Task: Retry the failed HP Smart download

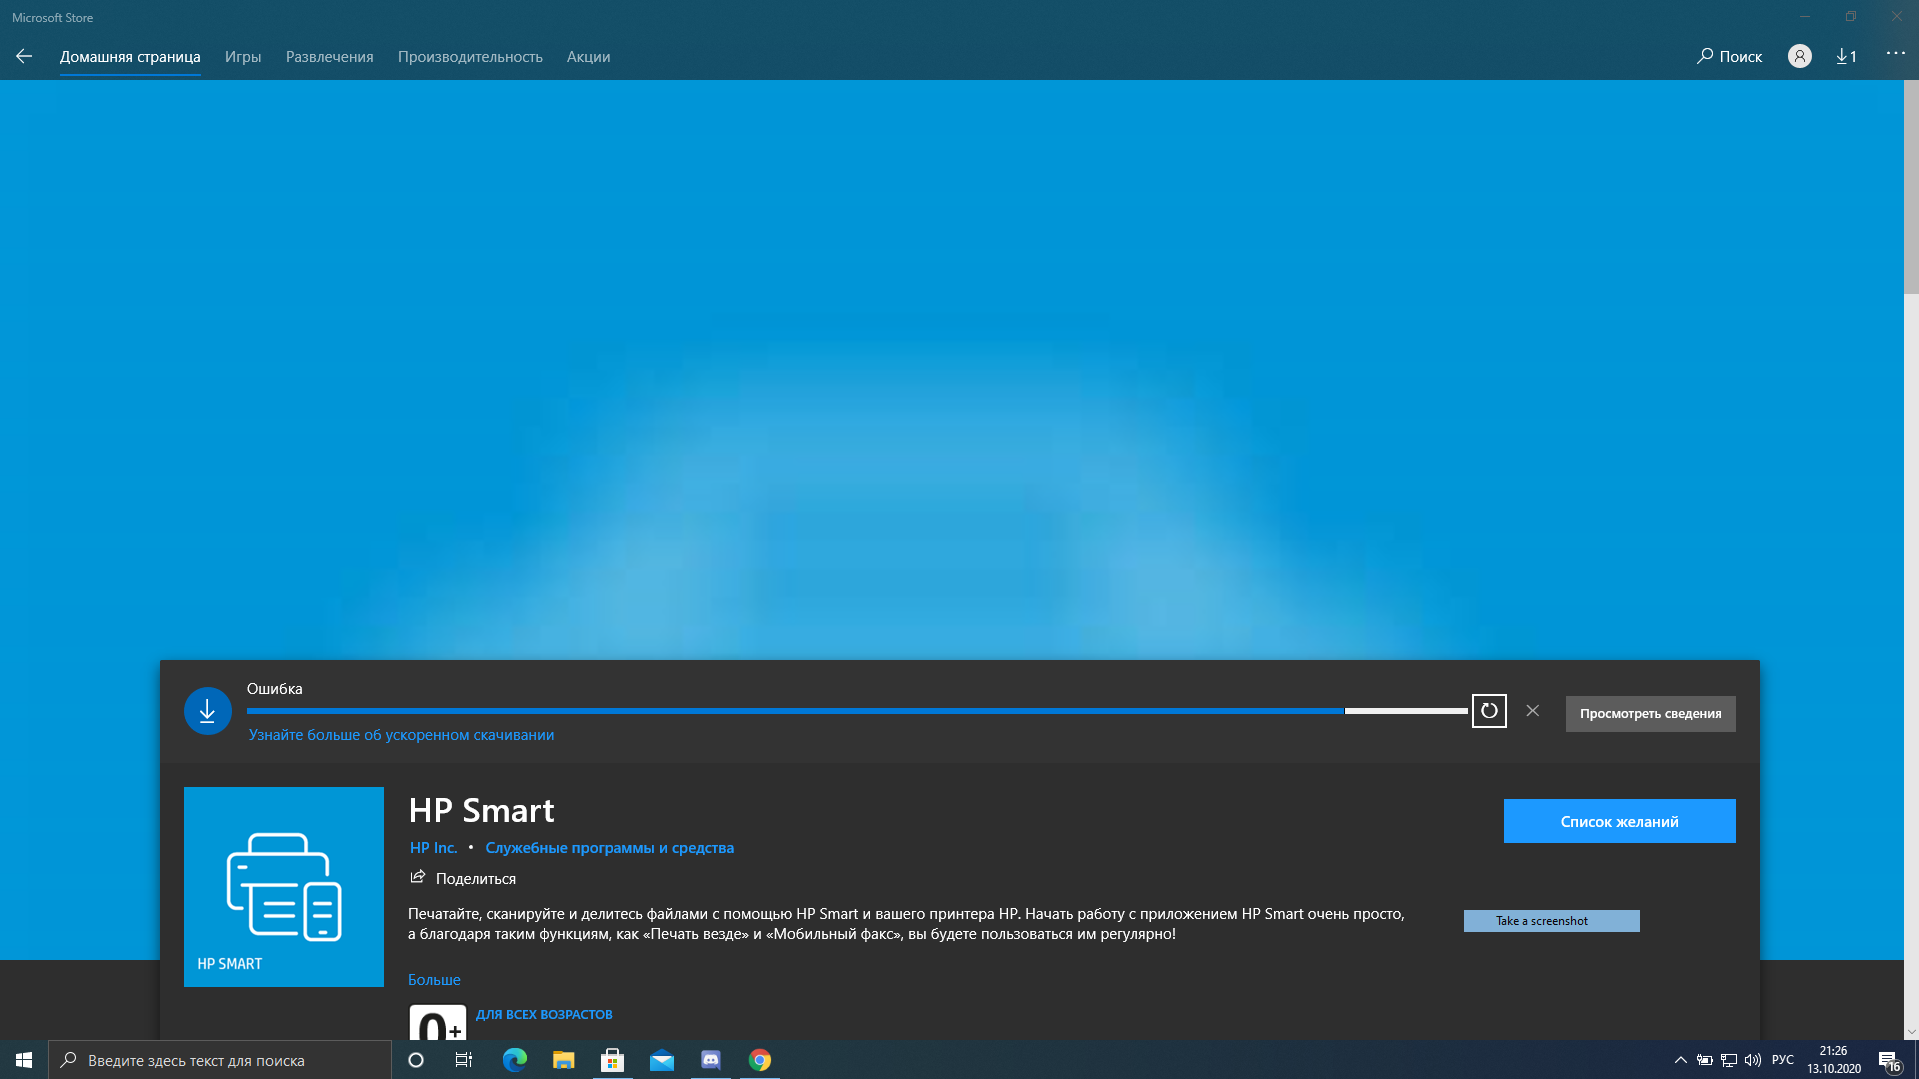Action: pos(1489,711)
